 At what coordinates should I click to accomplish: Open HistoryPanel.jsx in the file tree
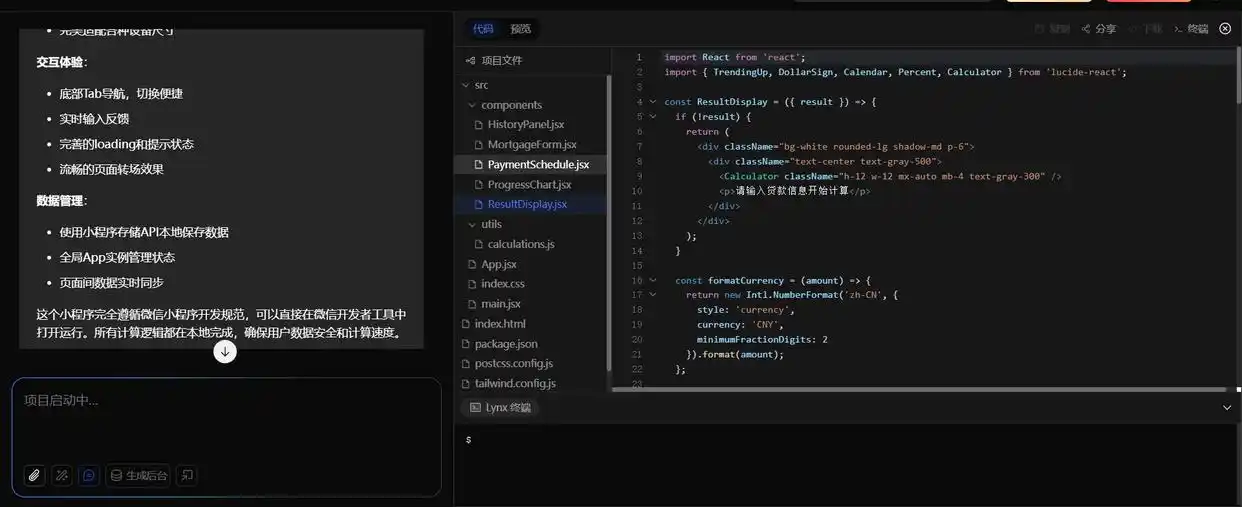526,125
